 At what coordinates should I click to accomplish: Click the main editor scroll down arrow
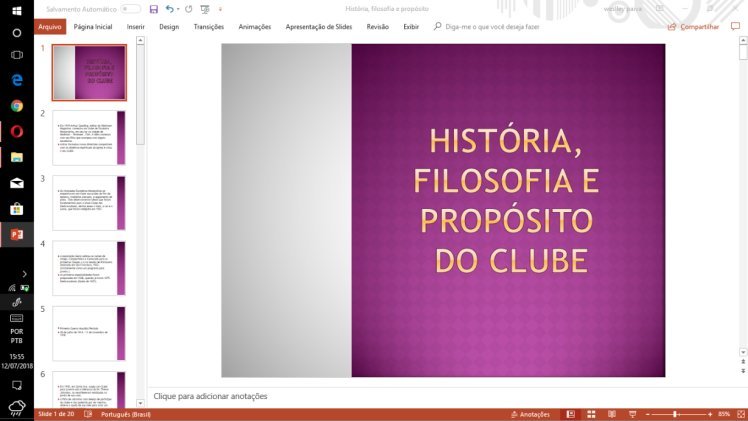coord(743,352)
